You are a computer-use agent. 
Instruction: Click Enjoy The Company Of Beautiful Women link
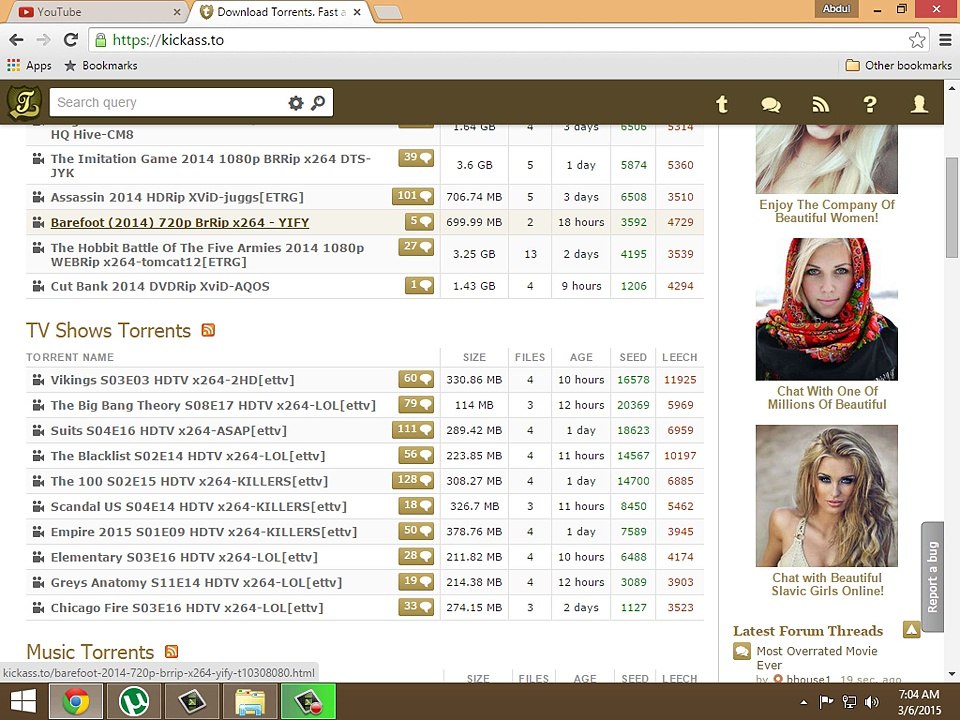point(827,211)
